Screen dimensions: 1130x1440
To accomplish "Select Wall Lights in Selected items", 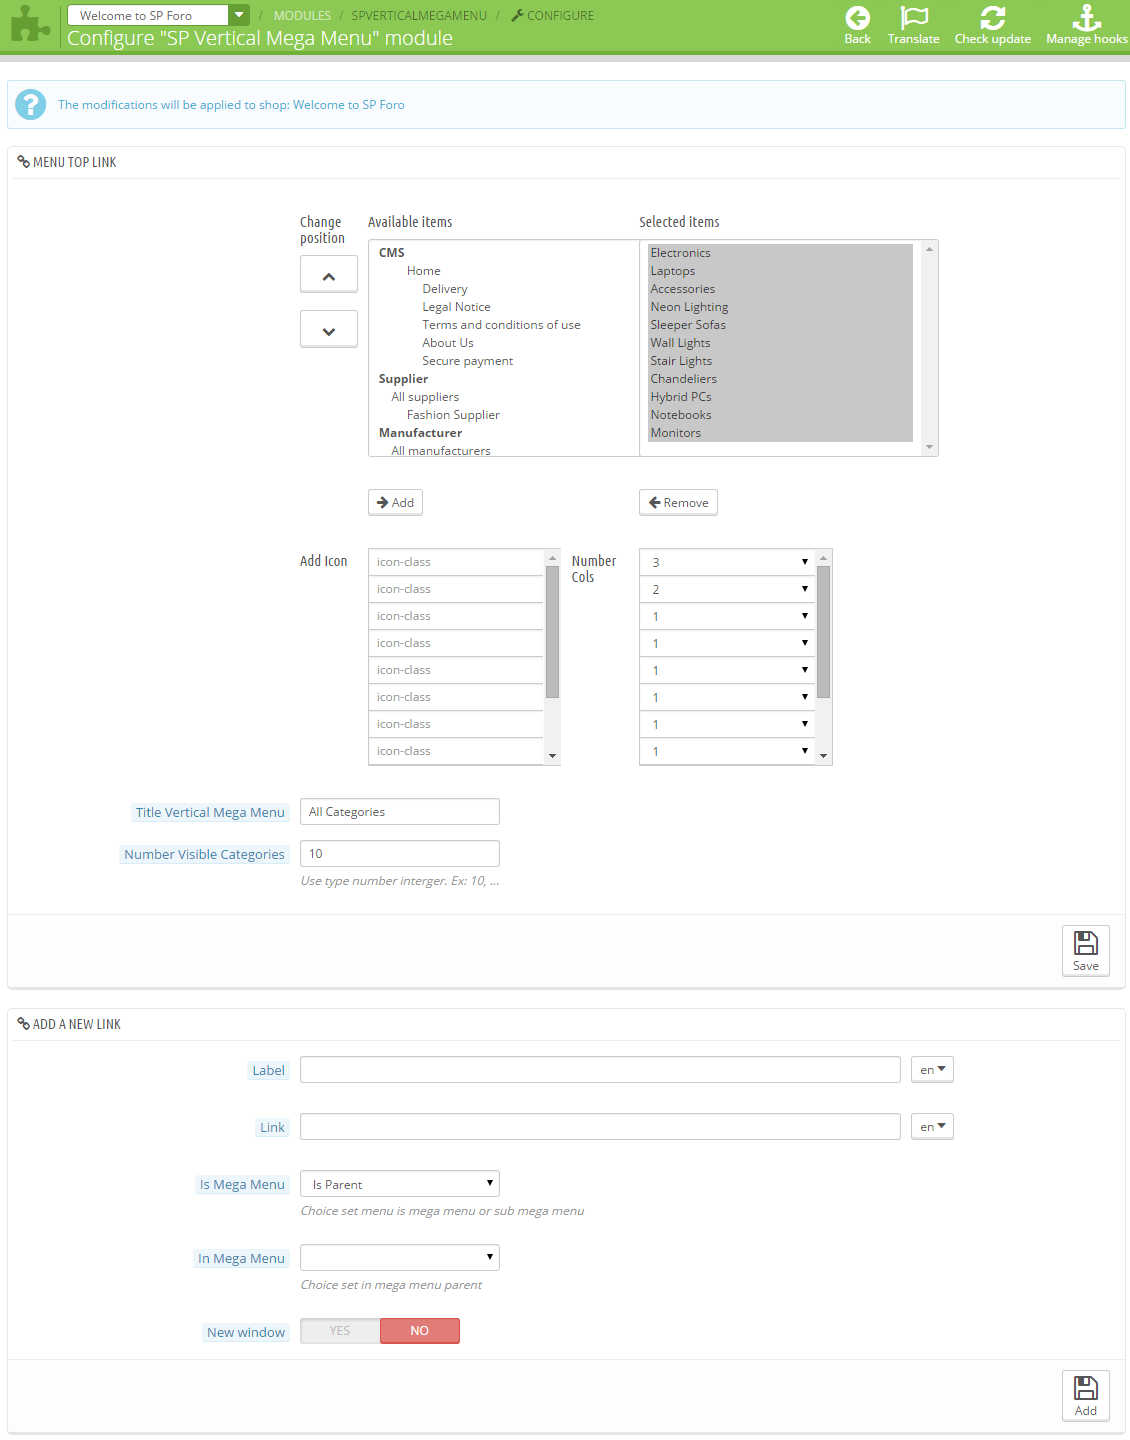I will pos(780,343).
